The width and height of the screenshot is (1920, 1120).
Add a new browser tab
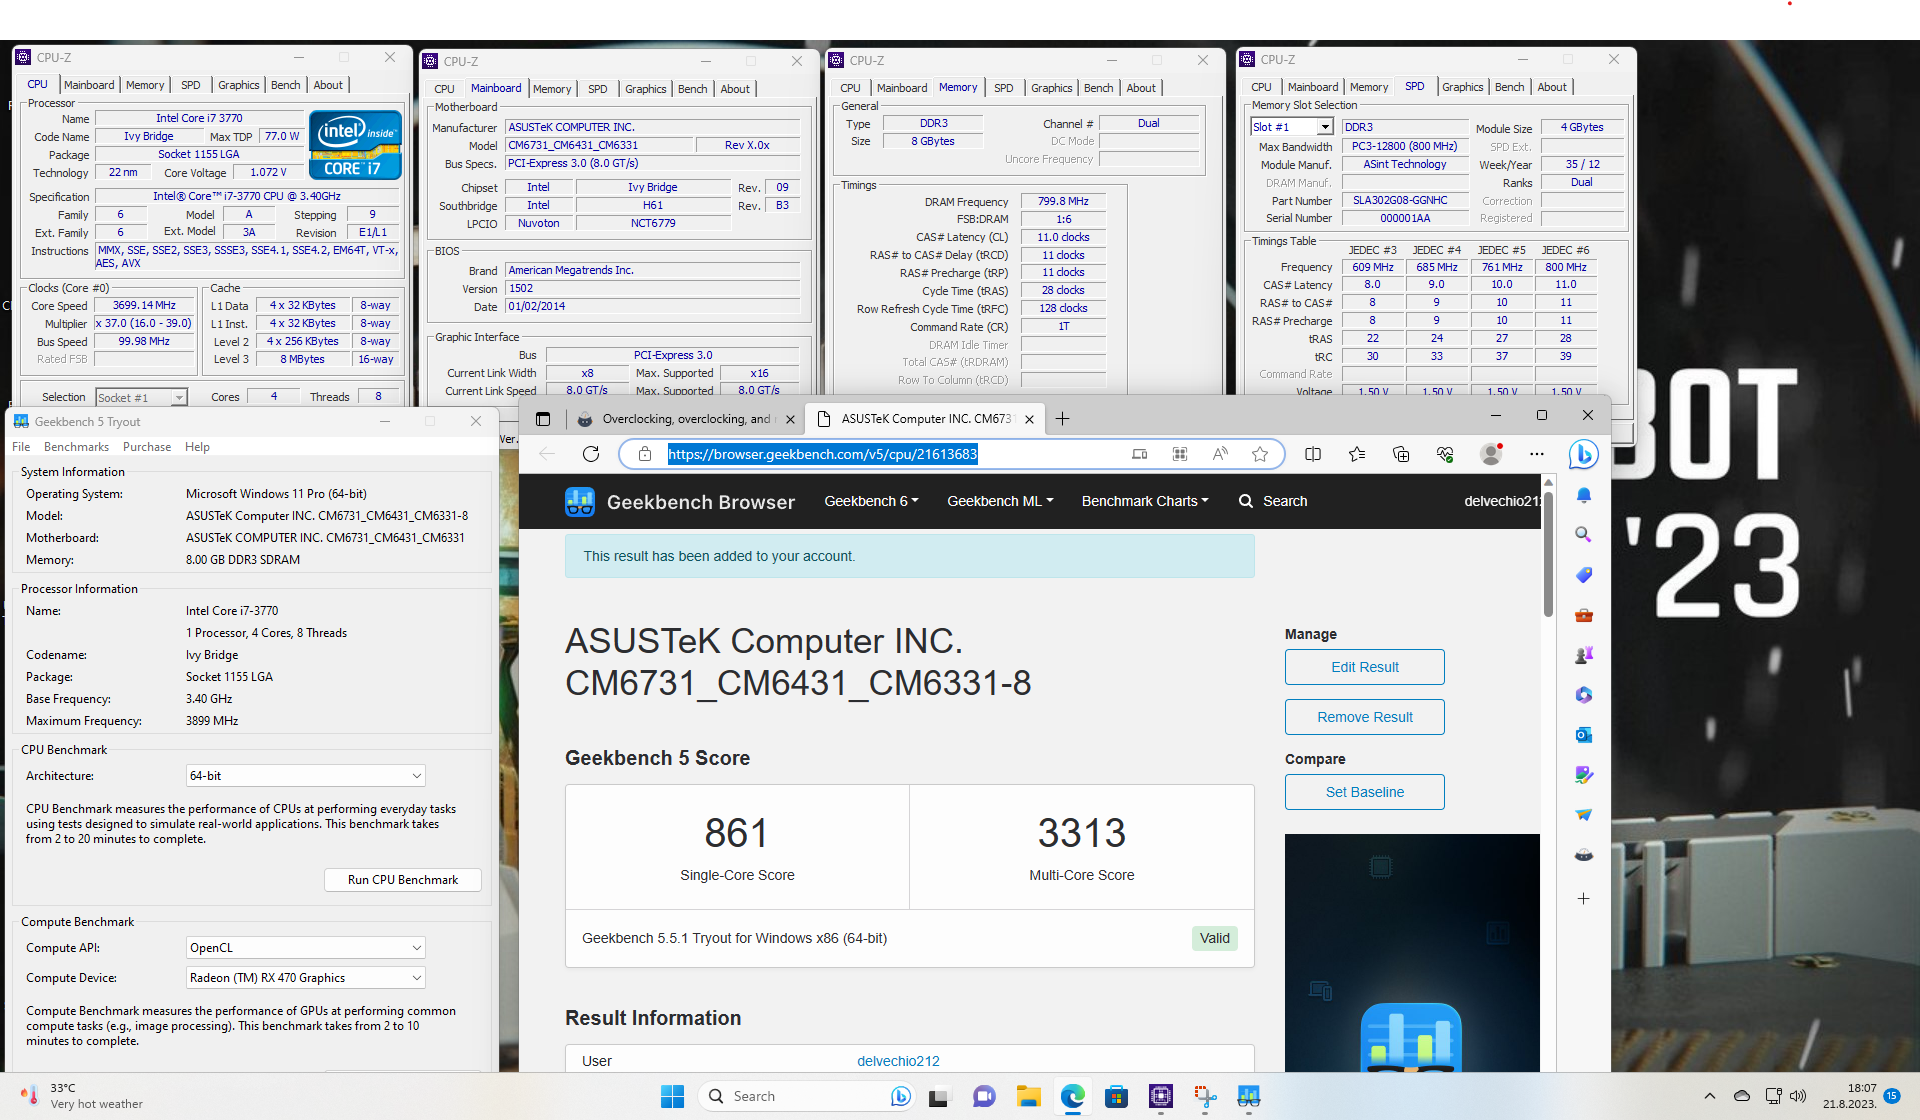tap(1062, 419)
